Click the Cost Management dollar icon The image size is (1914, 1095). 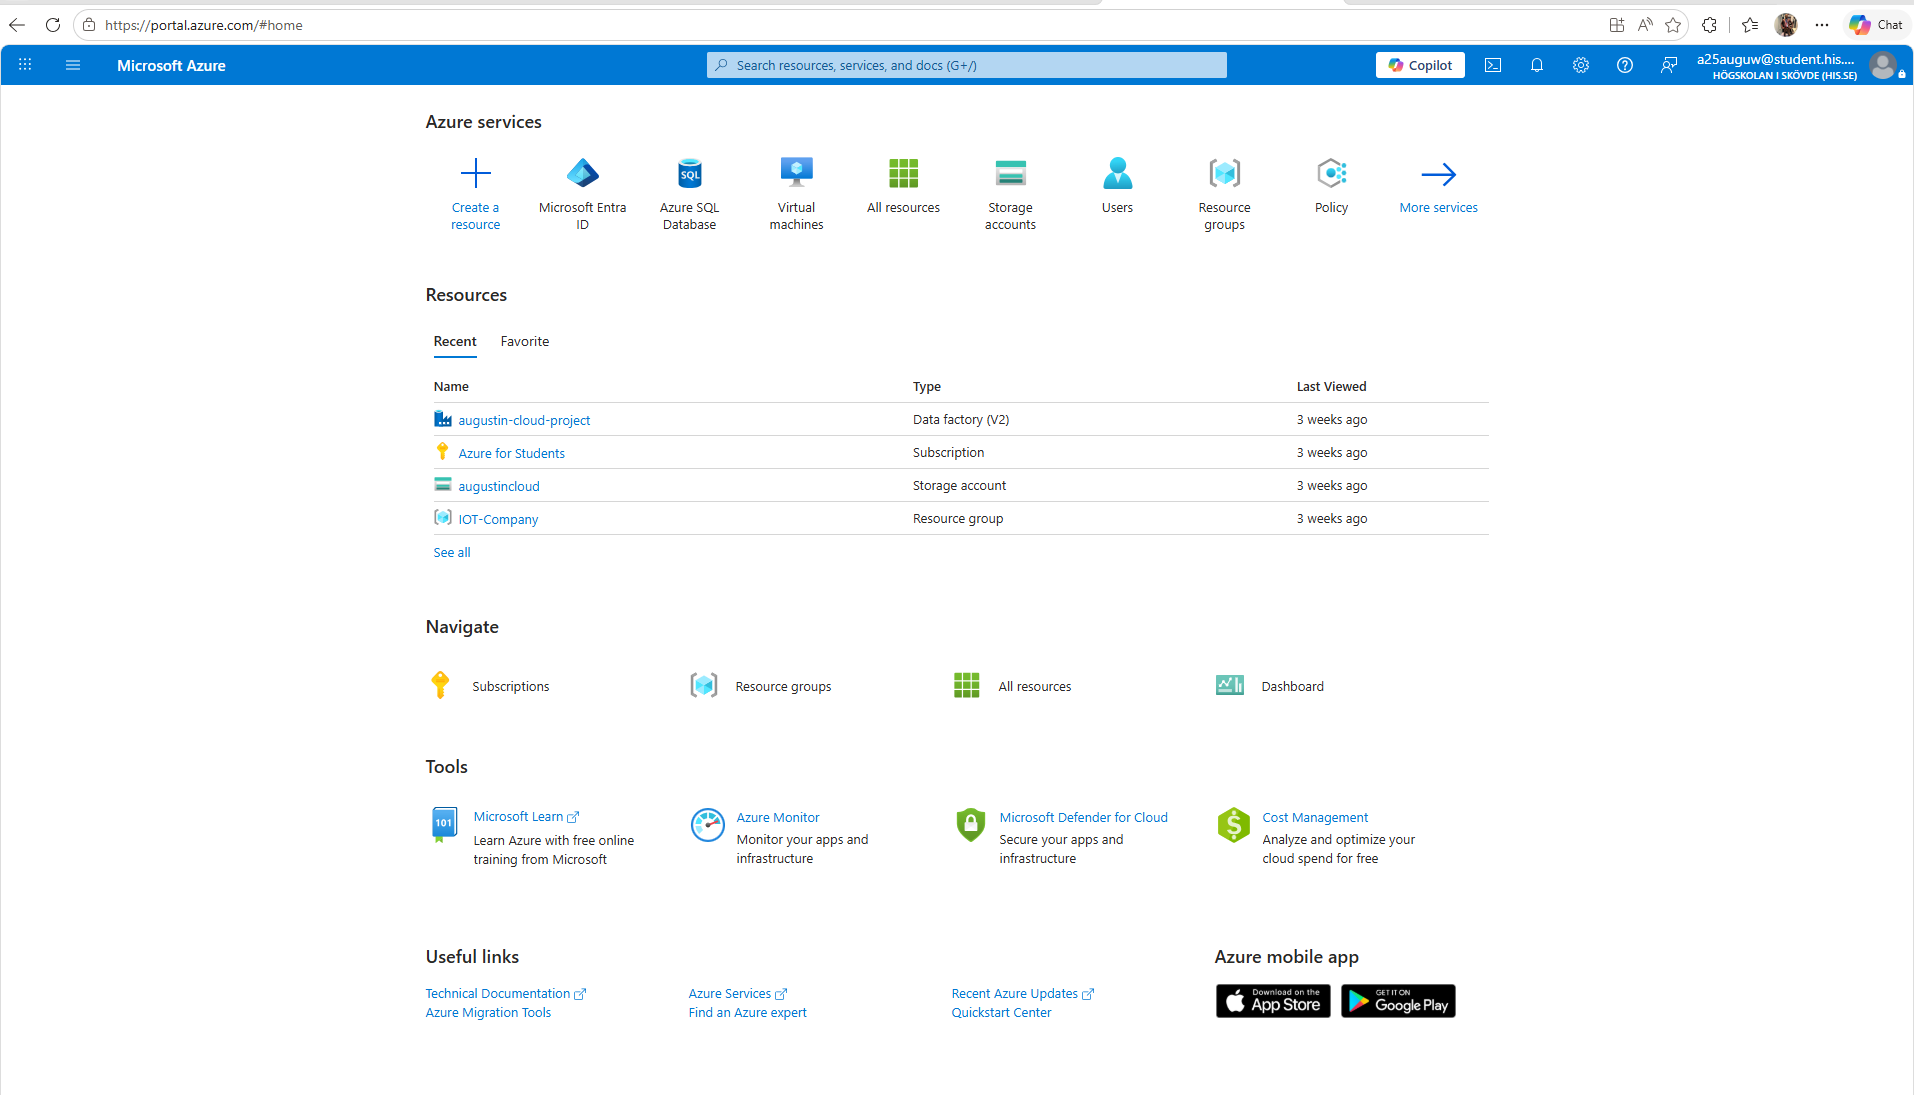[x=1233, y=825]
